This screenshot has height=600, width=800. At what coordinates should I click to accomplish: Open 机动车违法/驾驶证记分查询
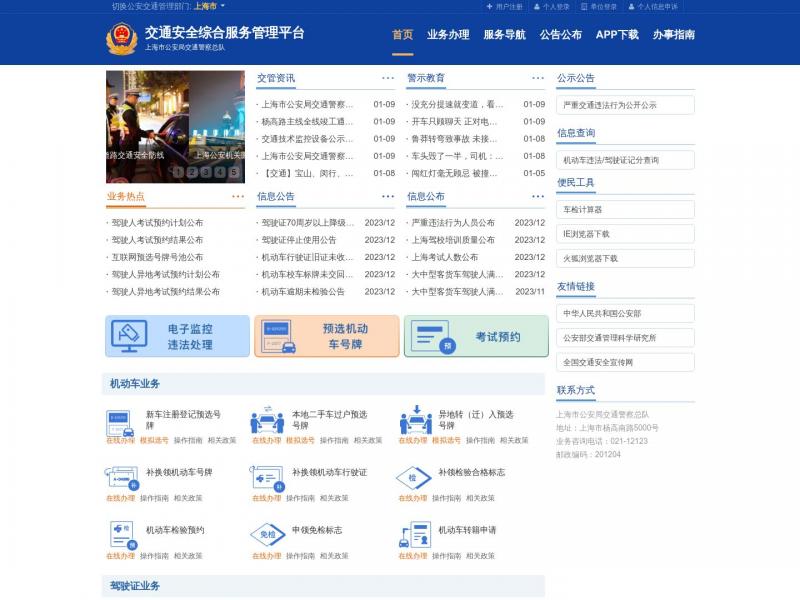(x=626, y=160)
